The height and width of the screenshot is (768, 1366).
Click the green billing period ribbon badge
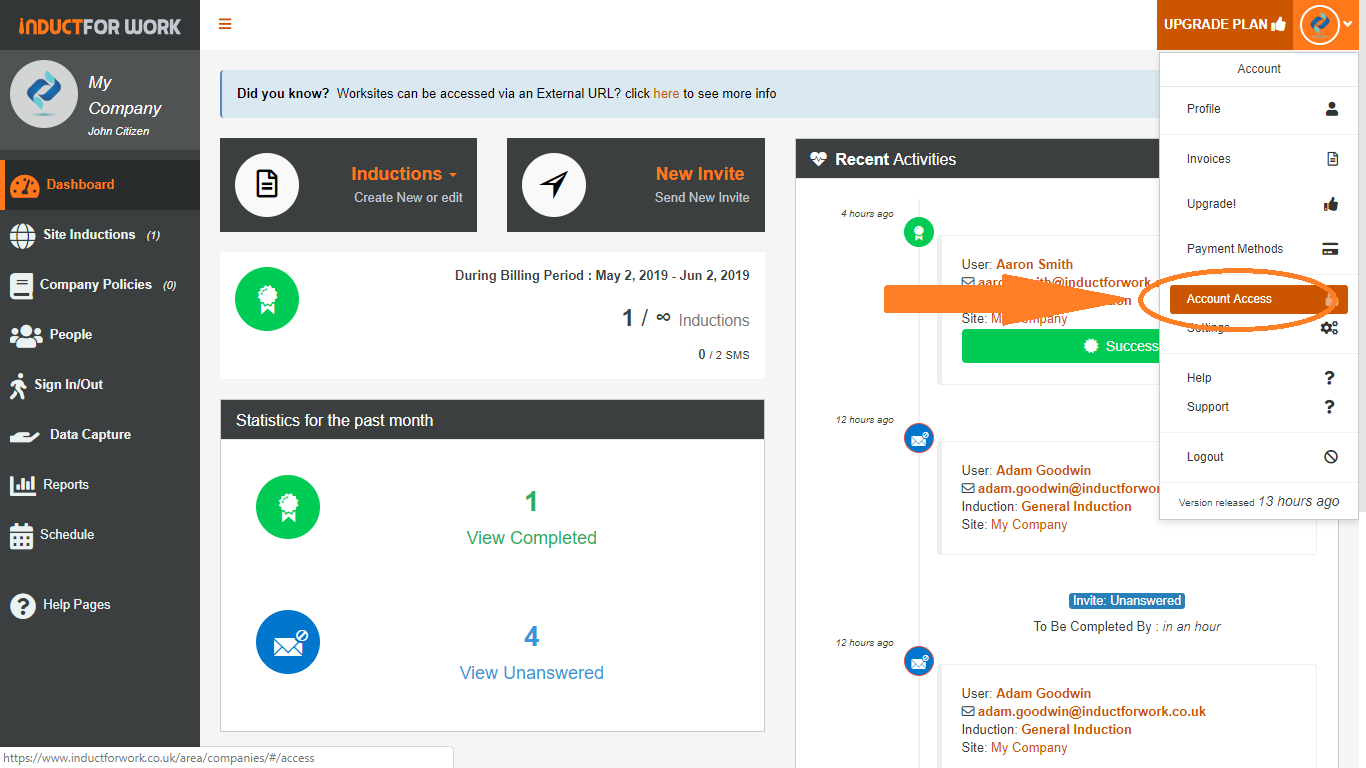(x=267, y=299)
